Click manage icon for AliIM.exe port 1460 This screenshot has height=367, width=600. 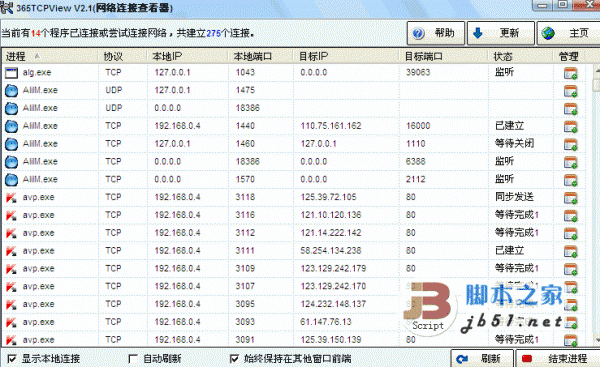(571, 144)
